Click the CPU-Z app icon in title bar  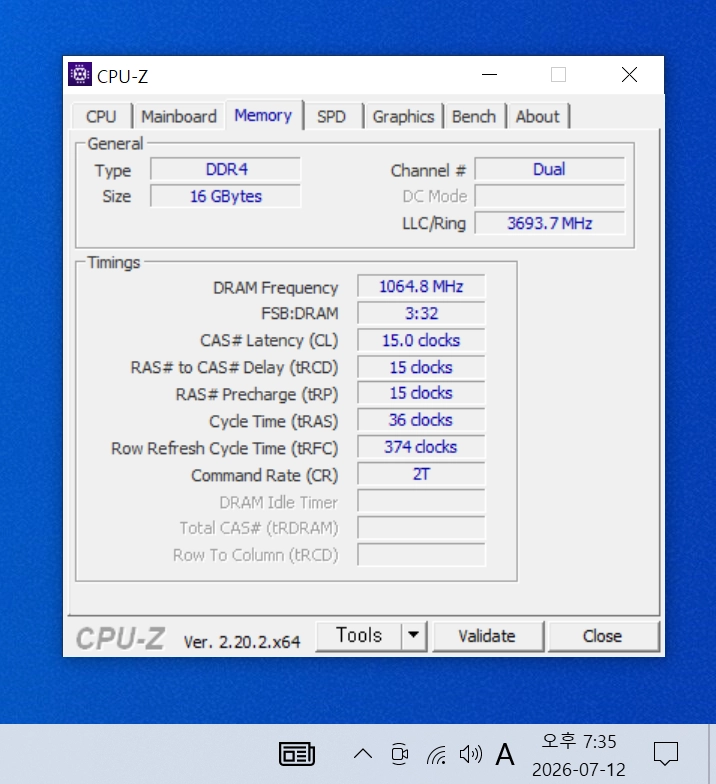(80, 74)
